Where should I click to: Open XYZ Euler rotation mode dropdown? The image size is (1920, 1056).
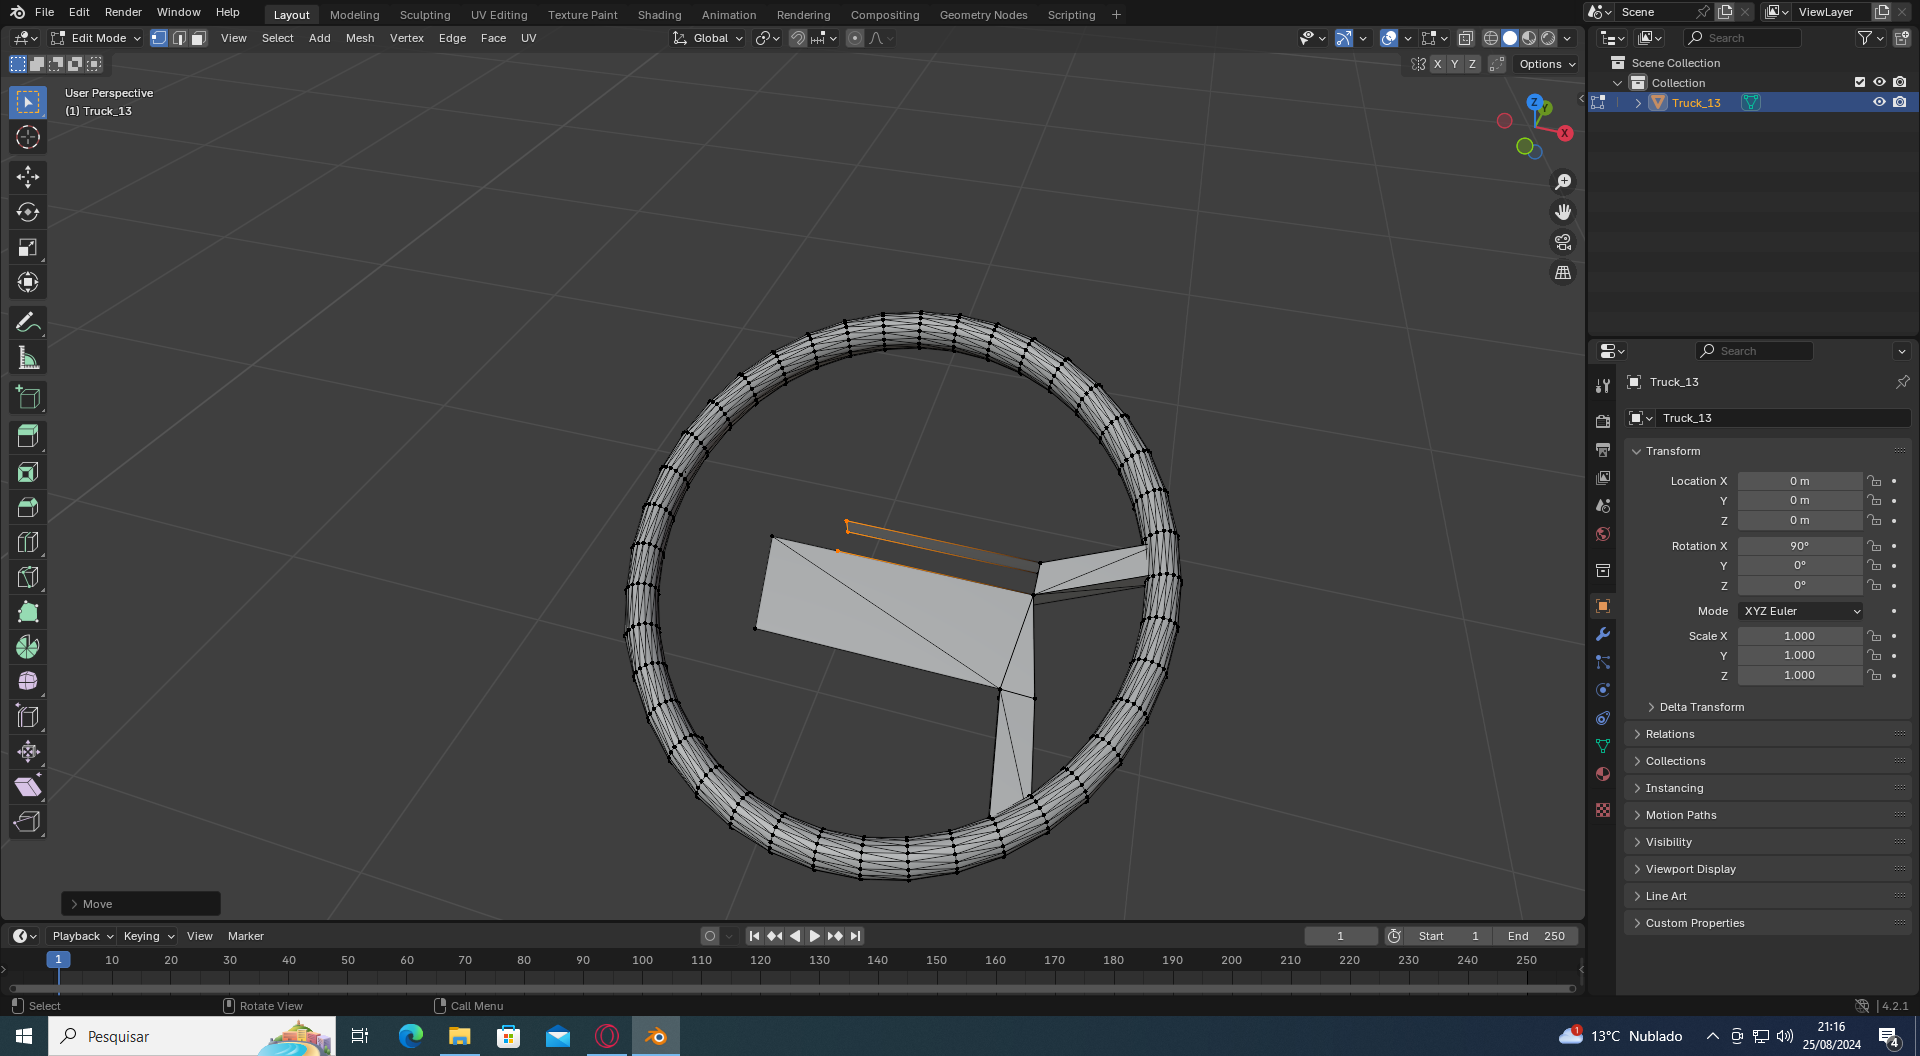pos(1800,611)
